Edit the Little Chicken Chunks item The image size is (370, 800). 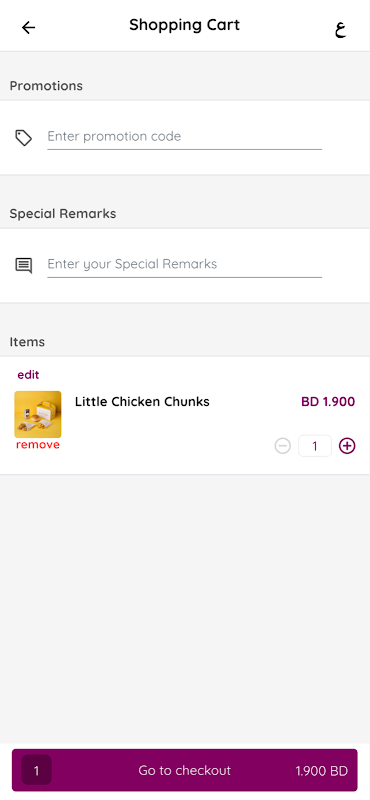click(x=28, y=375)
